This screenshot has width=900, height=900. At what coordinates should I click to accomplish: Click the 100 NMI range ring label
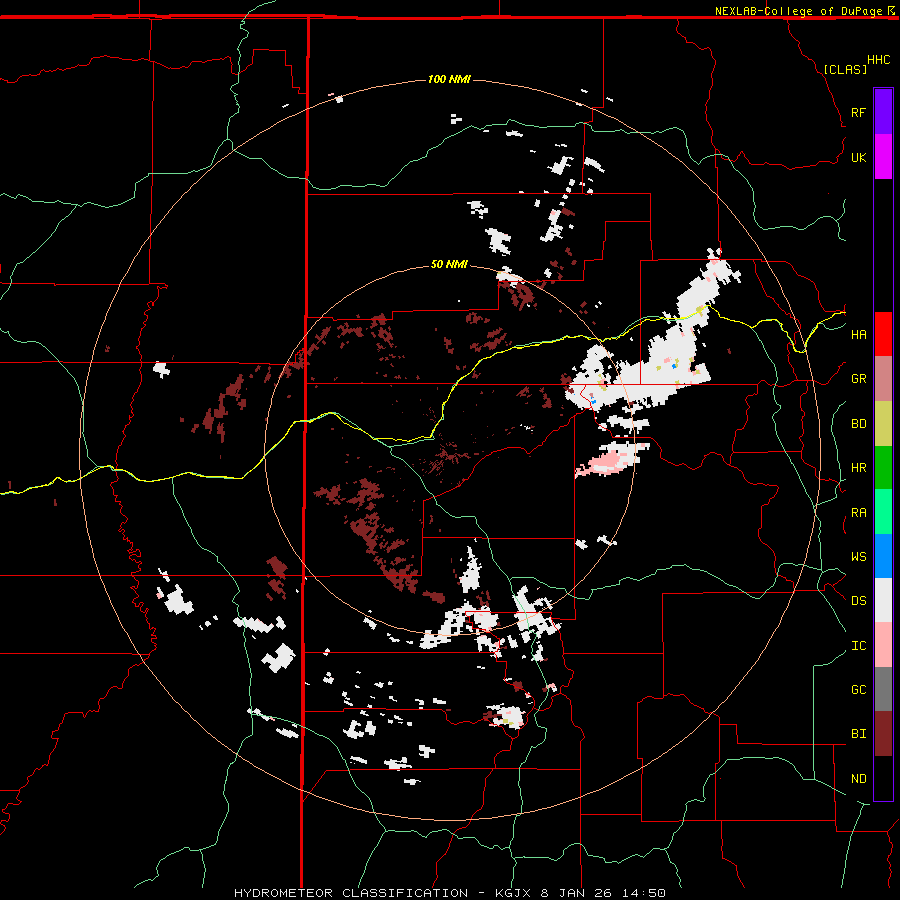tap(449, 79)
